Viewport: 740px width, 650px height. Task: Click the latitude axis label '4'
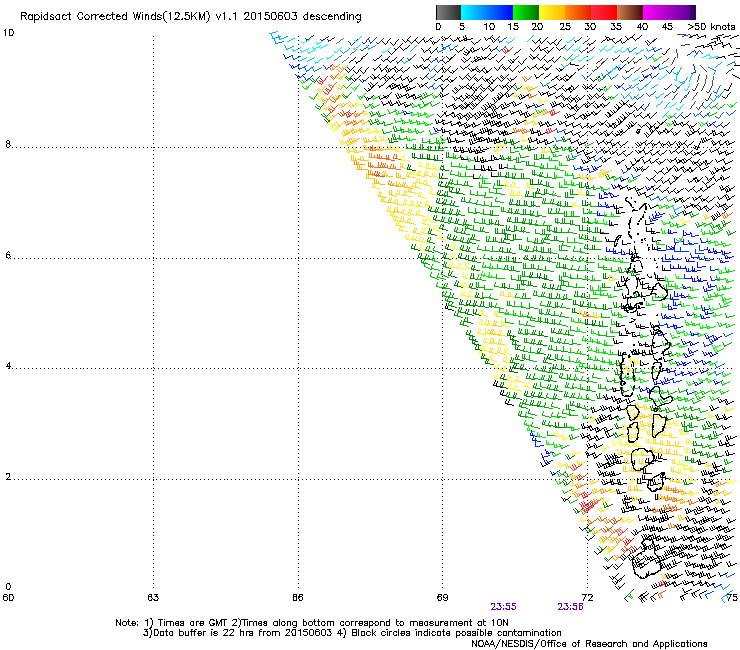point(8,366)
